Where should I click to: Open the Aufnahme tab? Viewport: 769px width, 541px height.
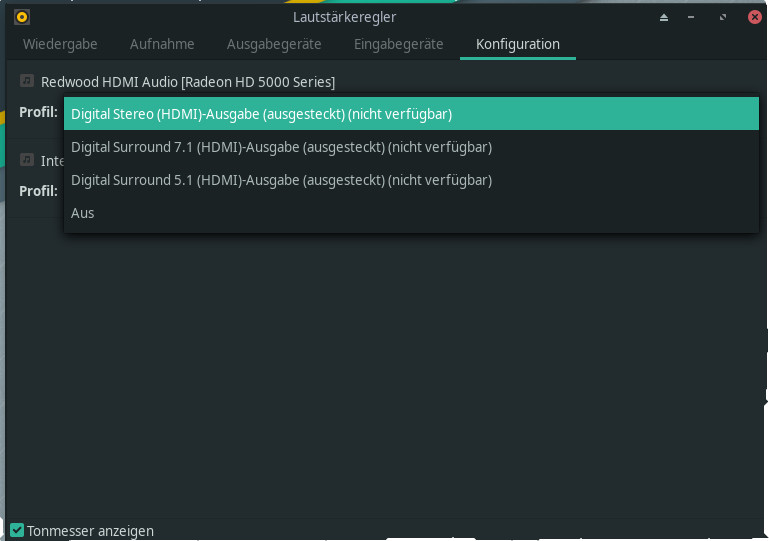[x=162, y=44]
